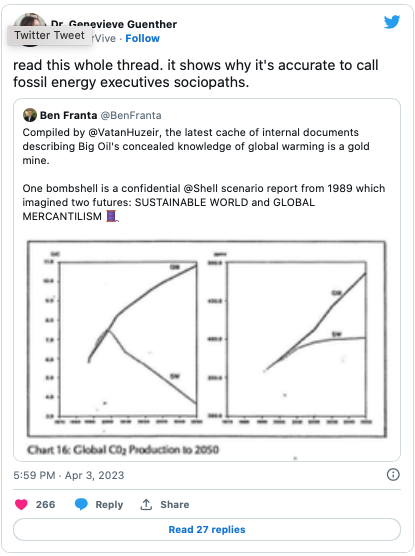The image size is (415, 556).
Task: Click the blue reply speech bubble icon
Action: click(81, 504)
